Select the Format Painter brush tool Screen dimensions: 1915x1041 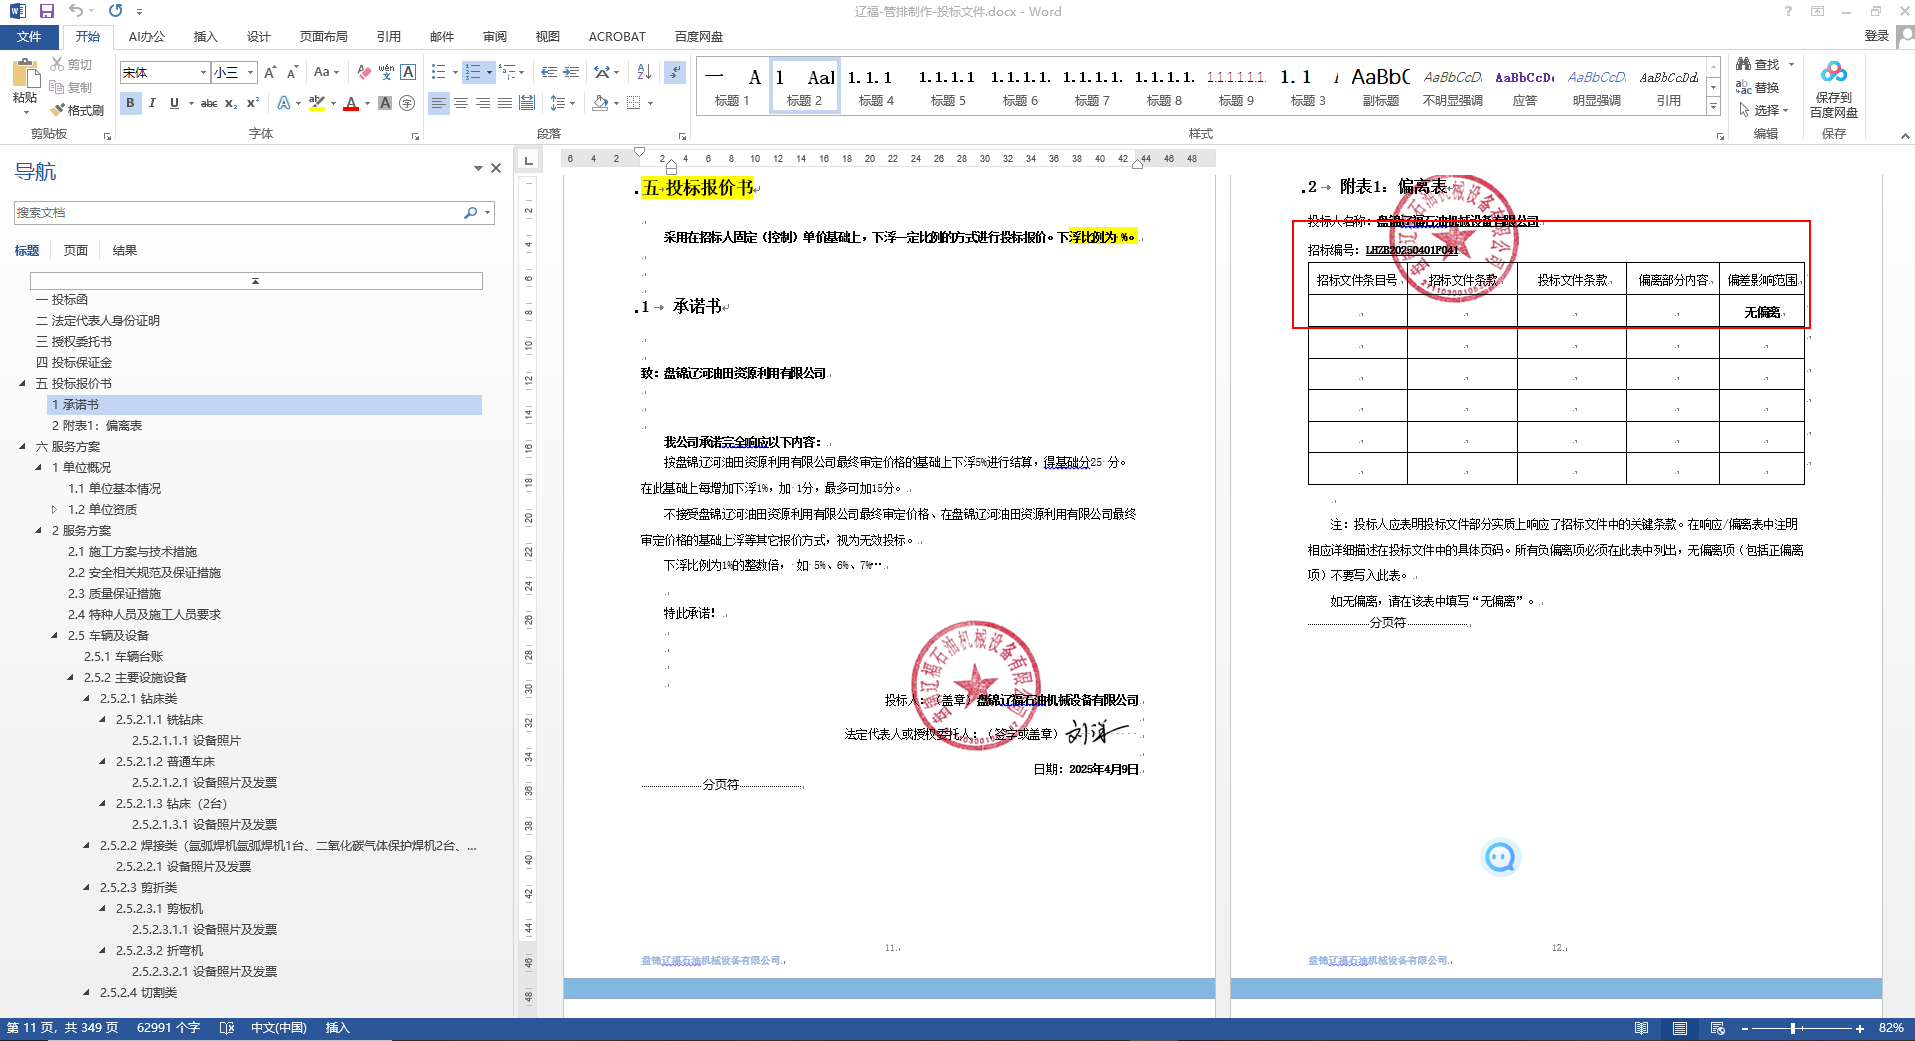77,110
